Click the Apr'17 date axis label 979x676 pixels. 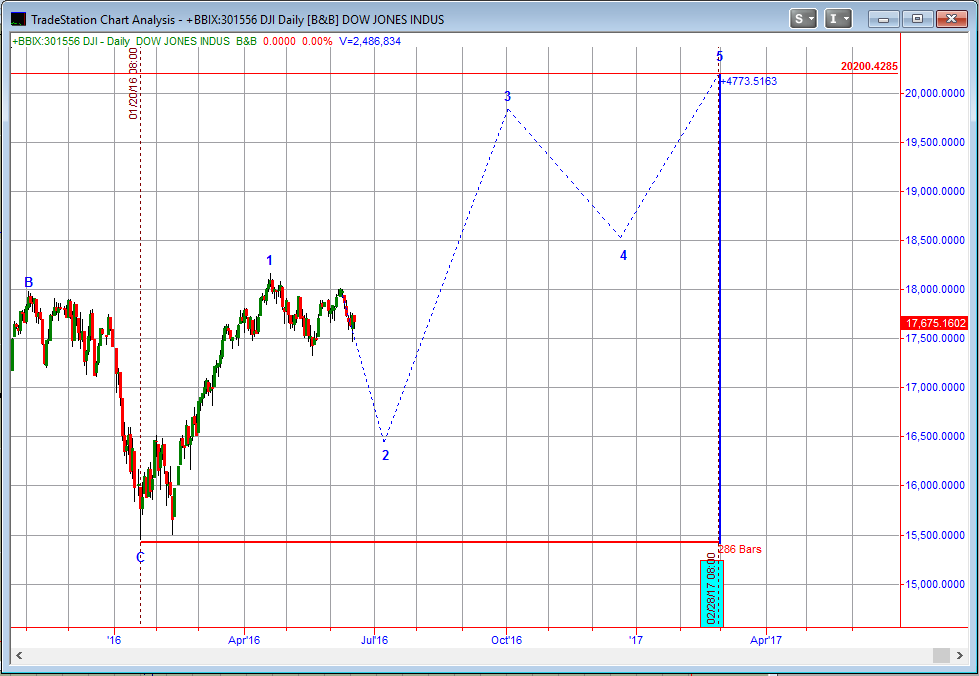[765, 640]
